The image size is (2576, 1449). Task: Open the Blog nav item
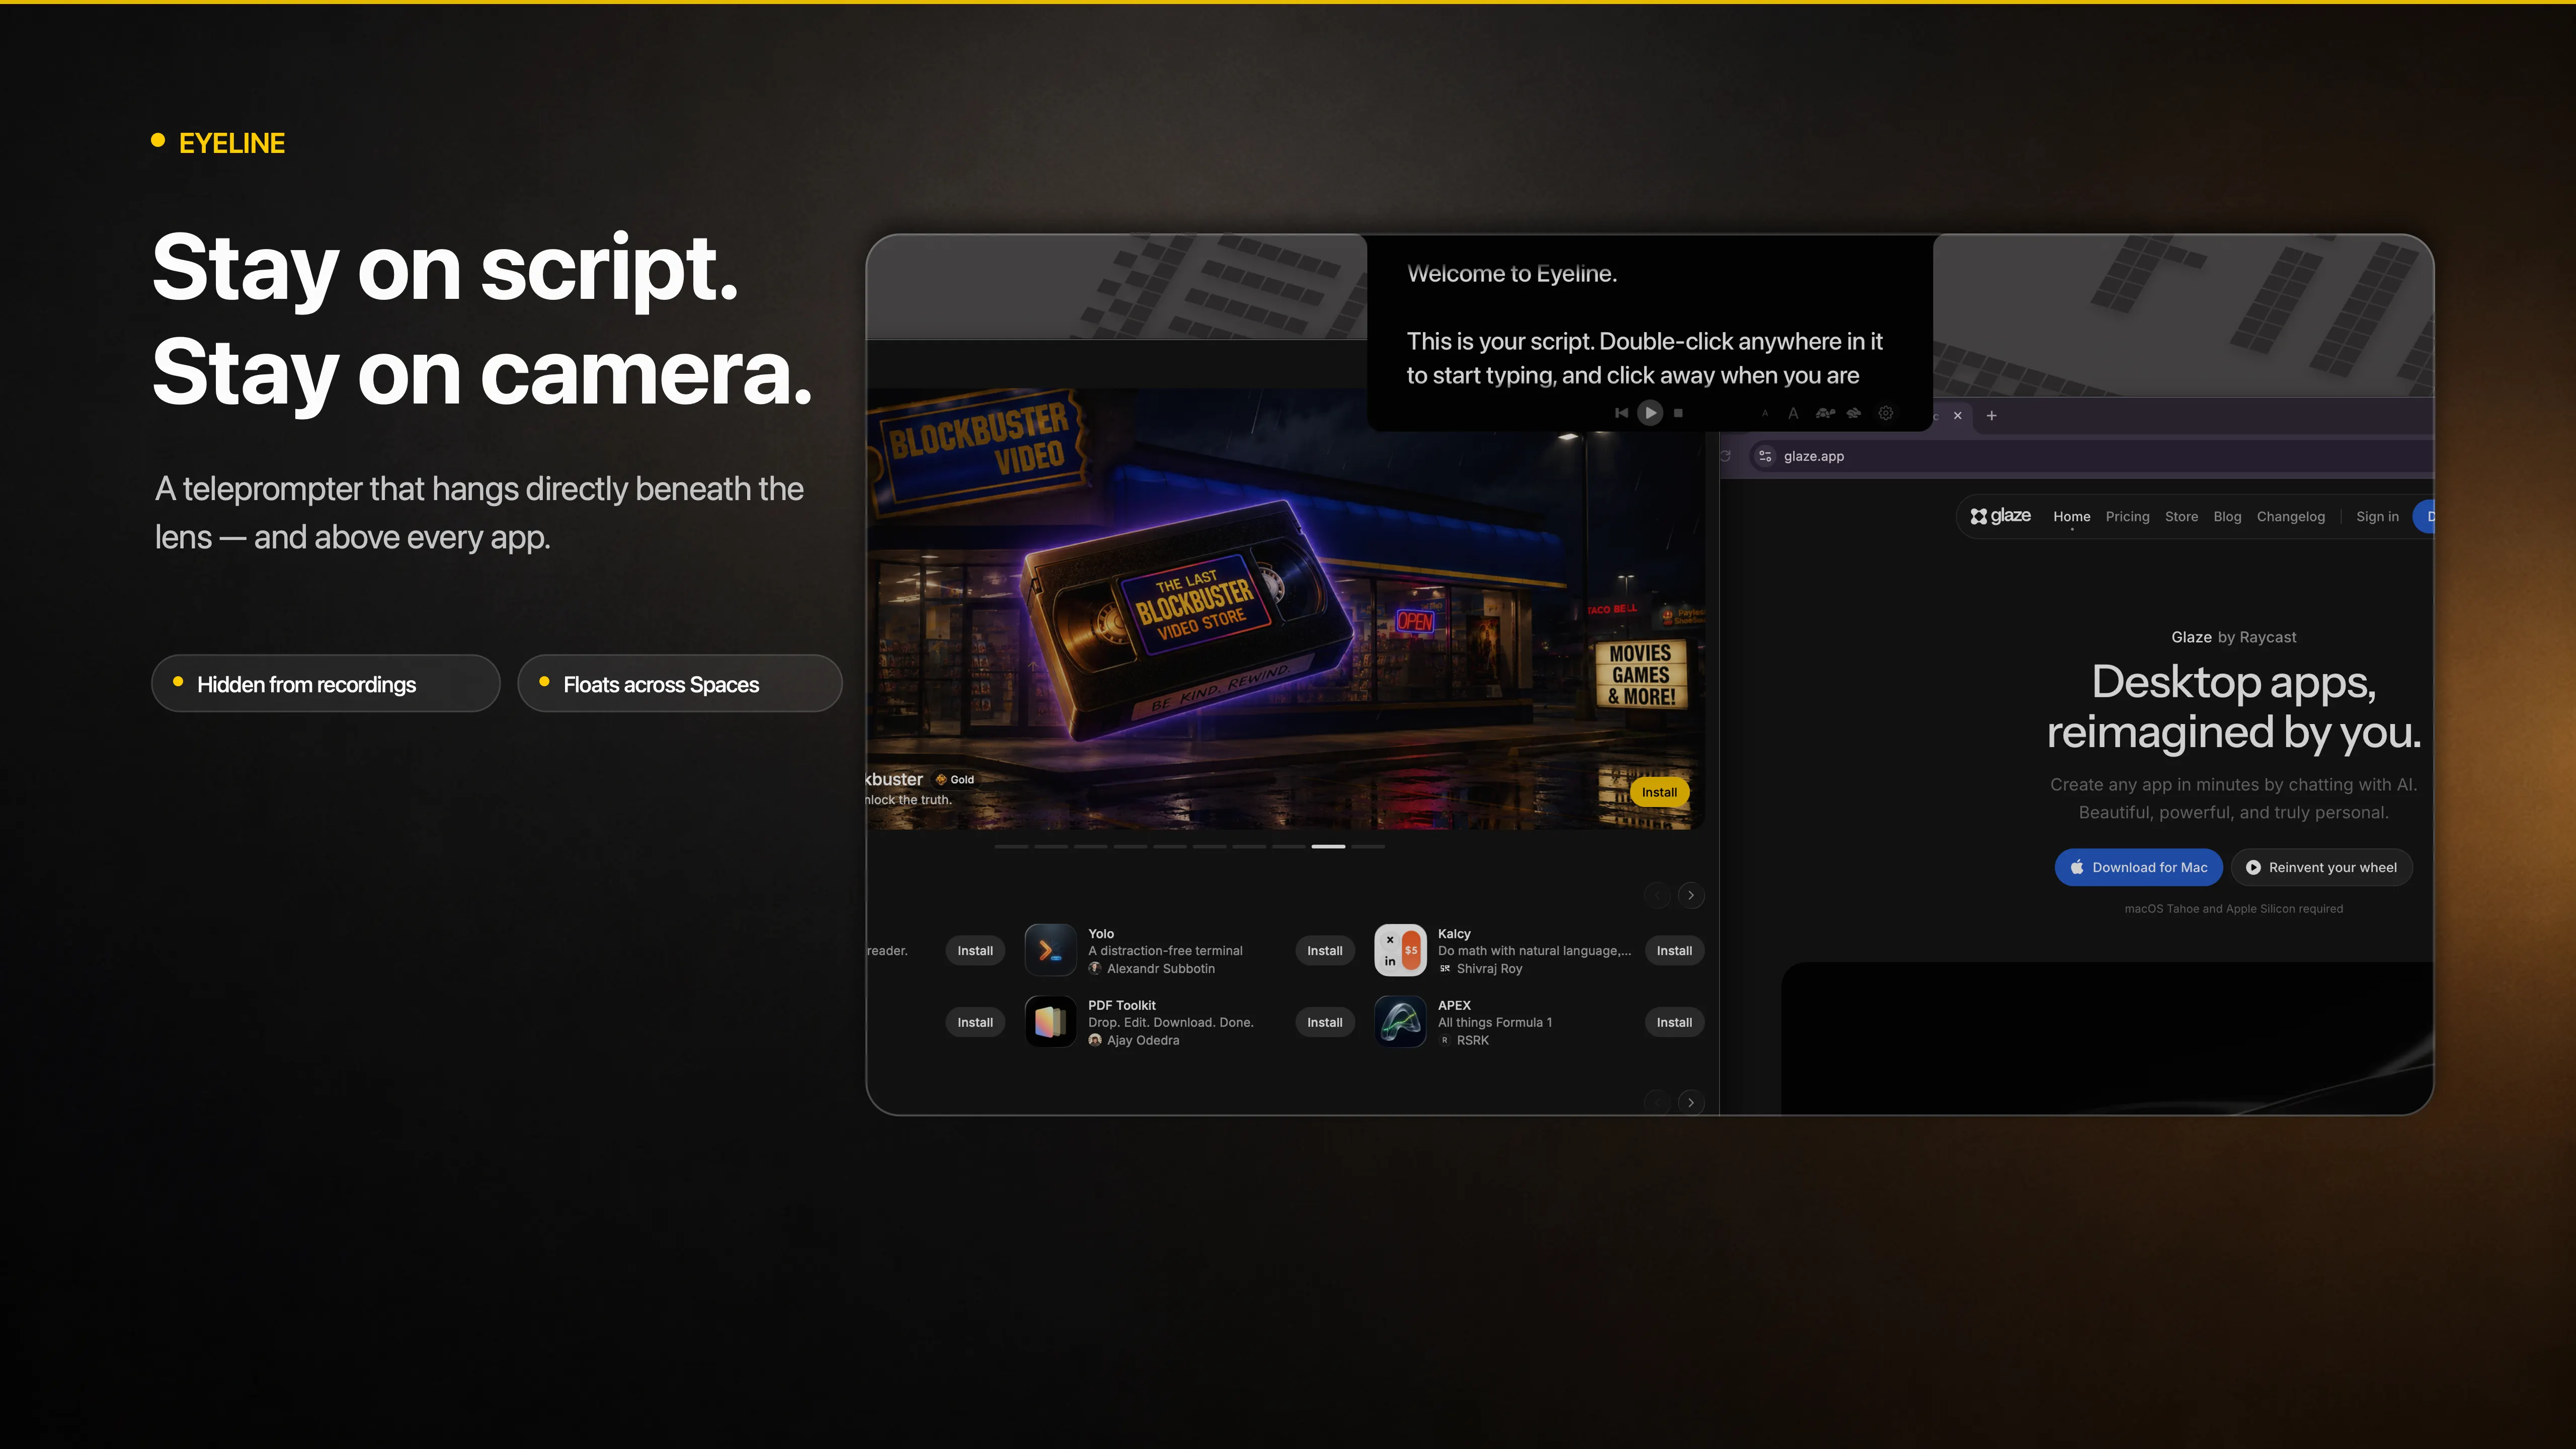point(2227,517)
